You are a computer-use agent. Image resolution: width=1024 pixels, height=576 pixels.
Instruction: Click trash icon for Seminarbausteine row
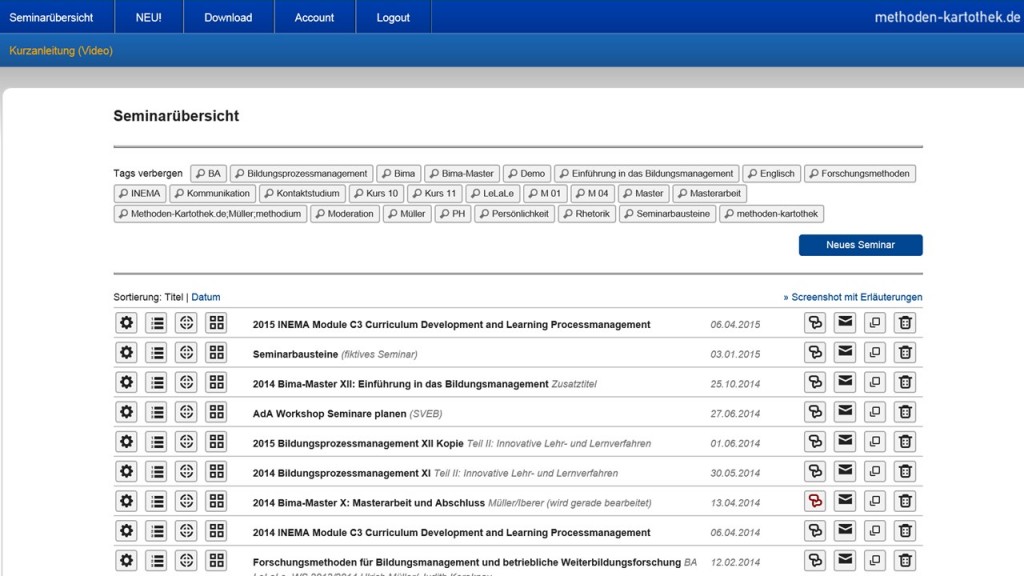pos(905,352)
